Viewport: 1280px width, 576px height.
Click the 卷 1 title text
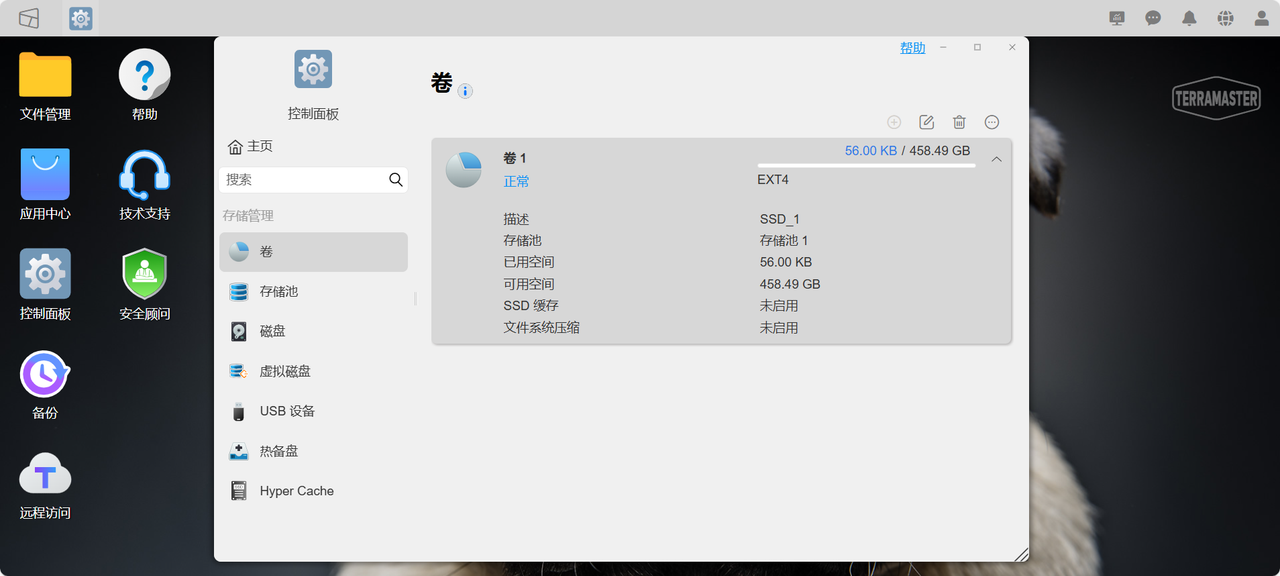point(515,158)
